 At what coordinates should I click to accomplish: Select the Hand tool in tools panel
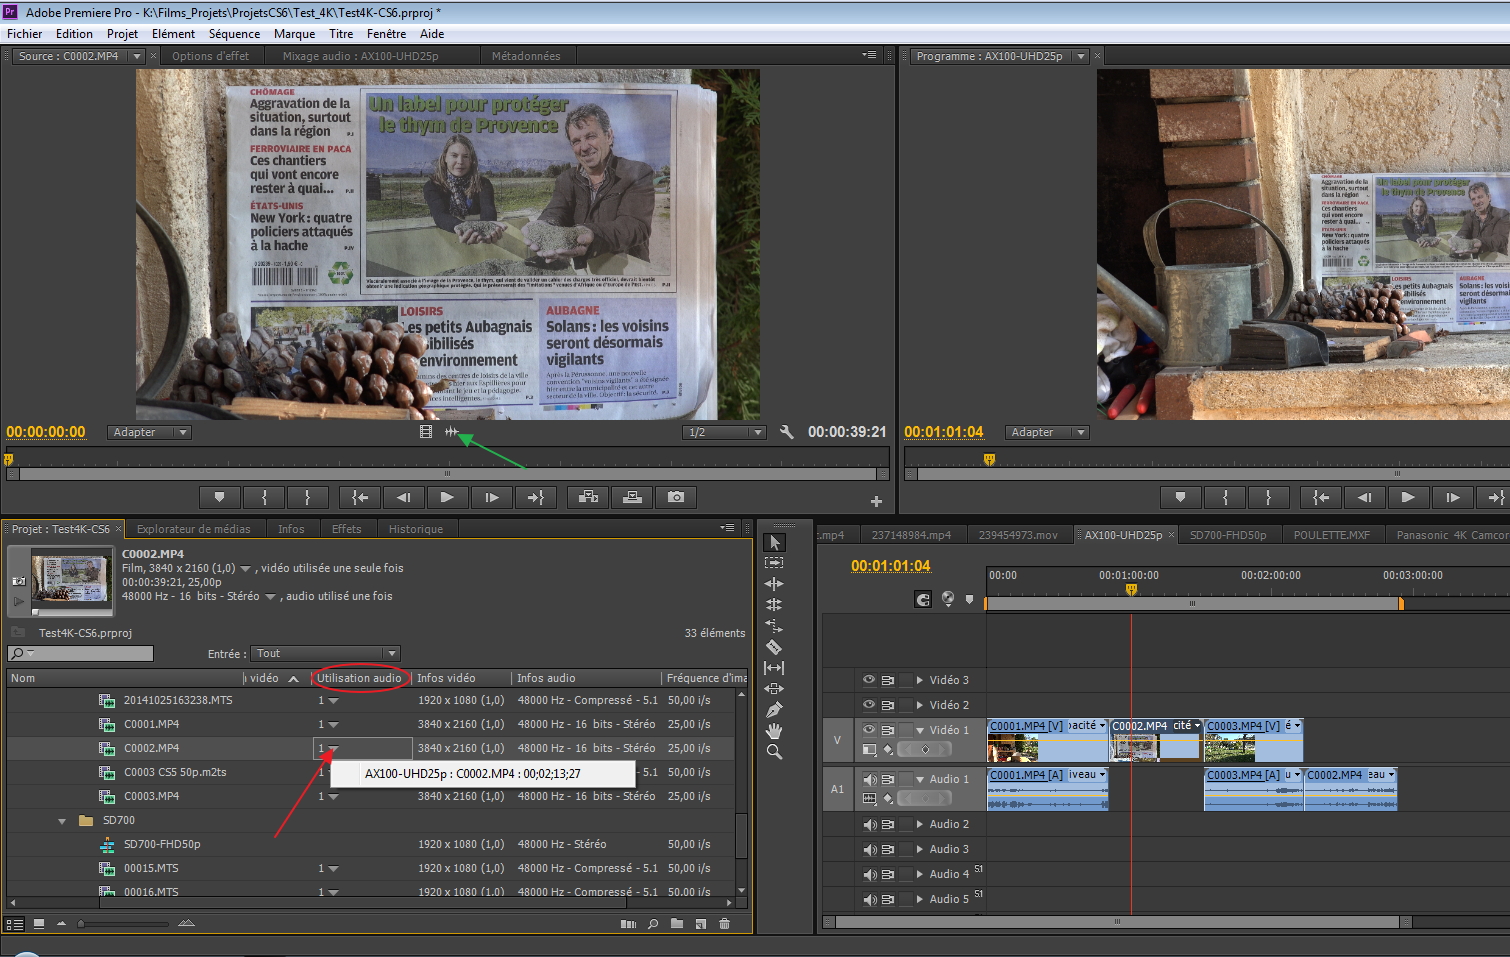774,731
